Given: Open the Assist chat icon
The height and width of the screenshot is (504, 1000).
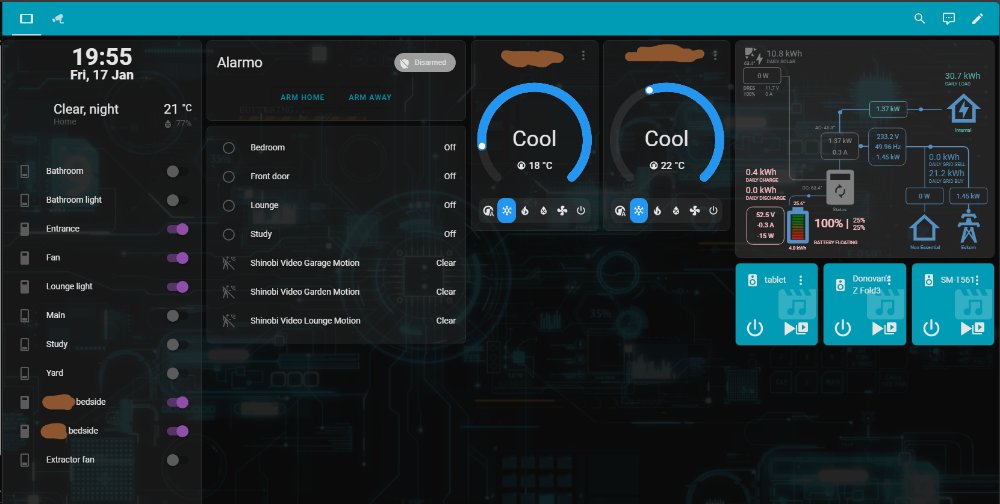Looking at the screenshot, I should (949, 19).
